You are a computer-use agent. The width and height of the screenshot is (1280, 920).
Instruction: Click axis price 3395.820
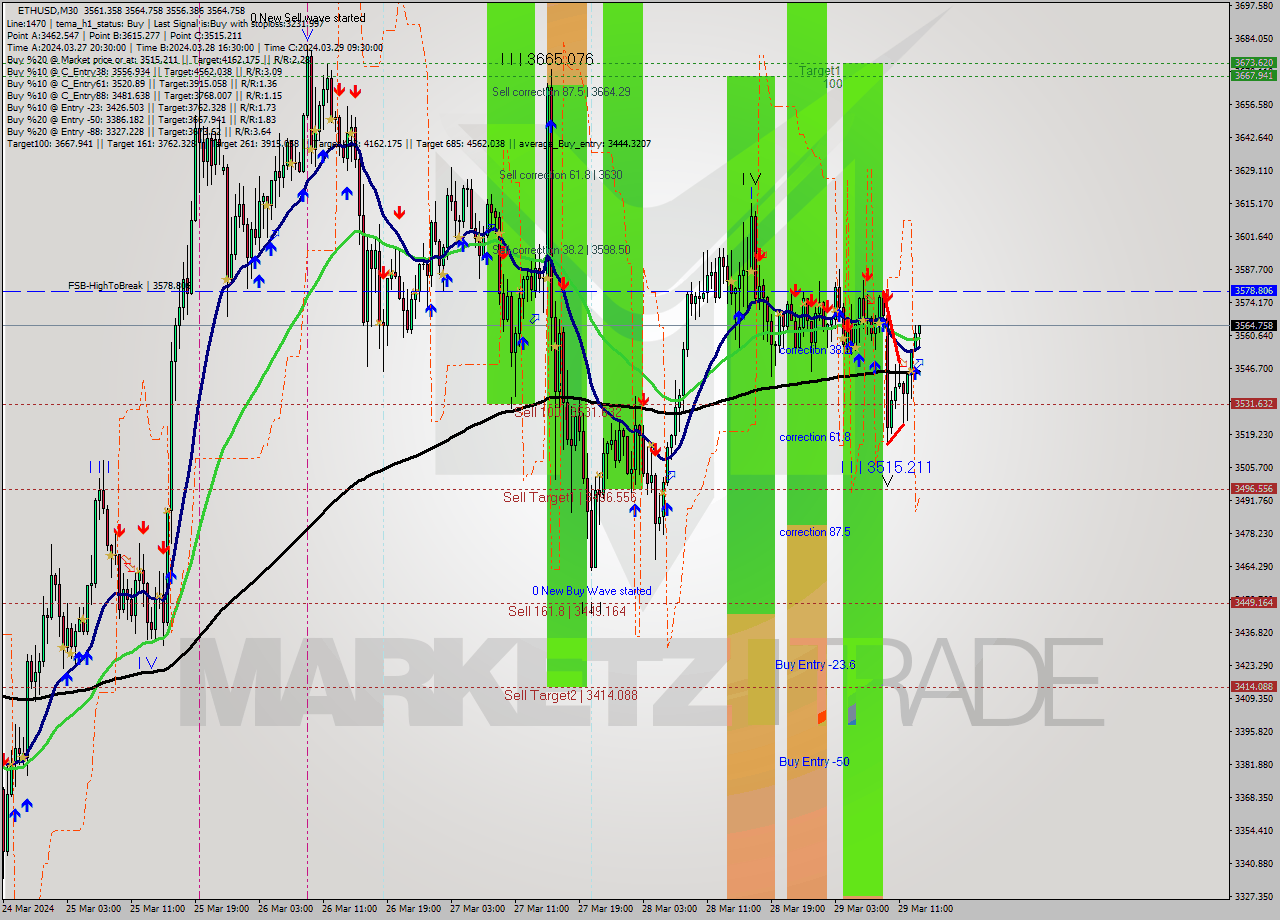tap(1253, 732)
